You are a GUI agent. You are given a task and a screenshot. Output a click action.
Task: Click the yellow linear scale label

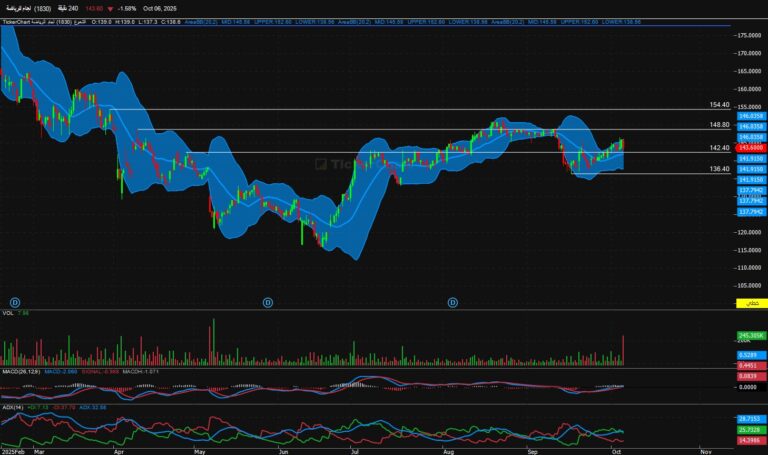tap(751, 304)
